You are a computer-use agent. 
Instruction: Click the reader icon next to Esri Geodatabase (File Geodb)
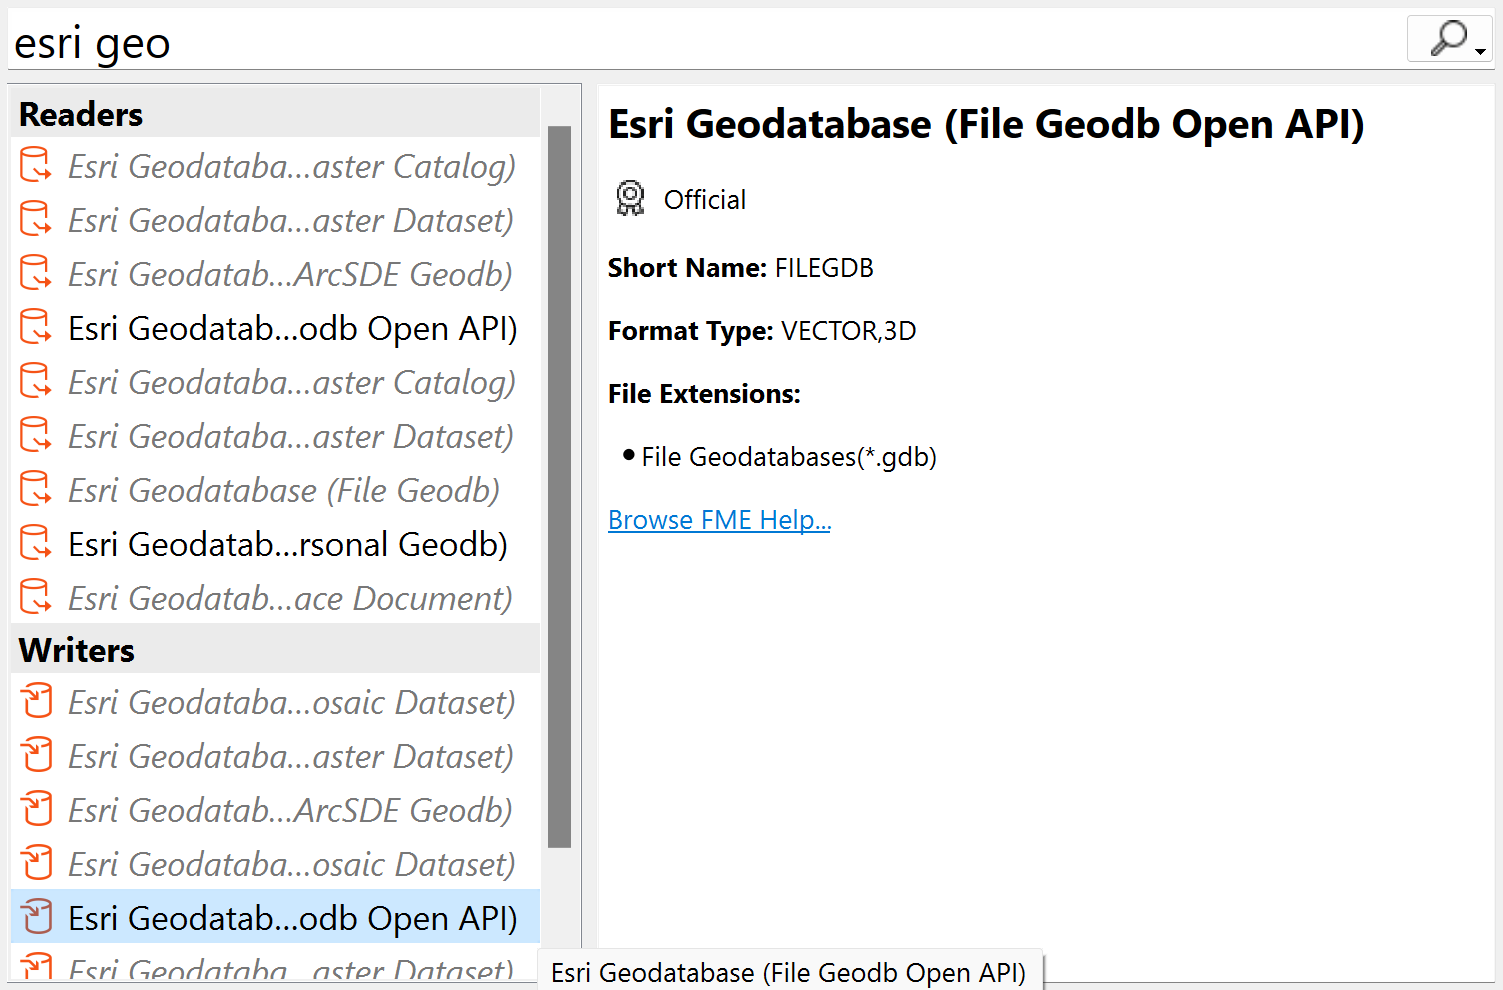35,489
